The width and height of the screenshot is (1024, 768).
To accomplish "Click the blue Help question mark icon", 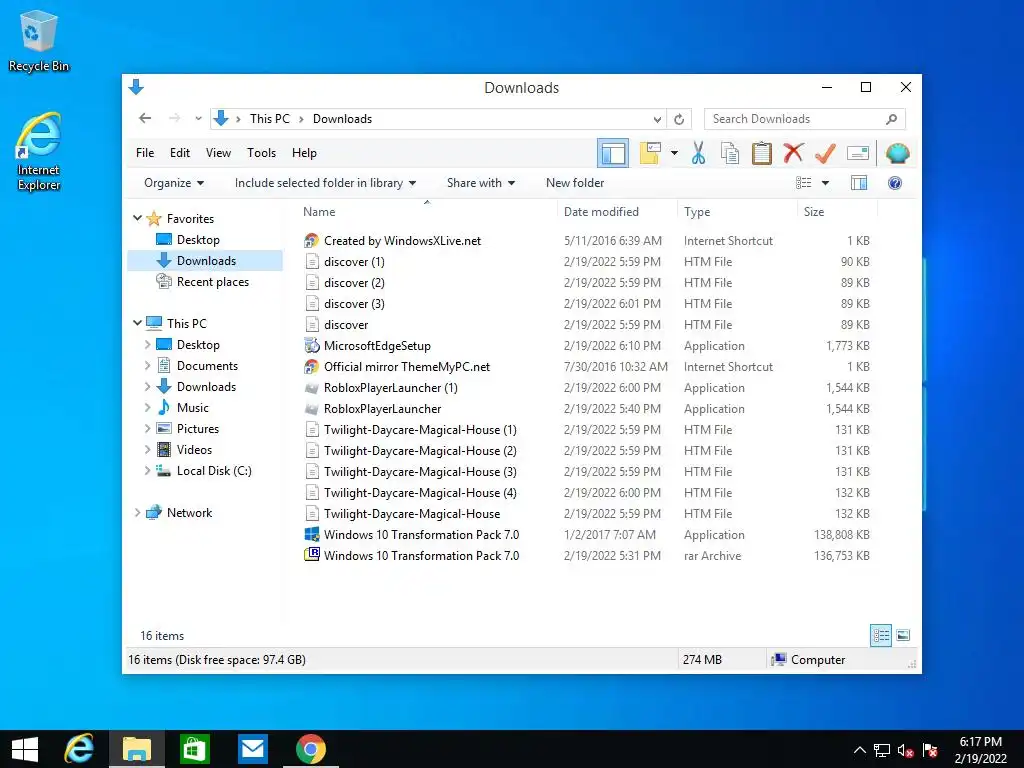I will (895, 183).
